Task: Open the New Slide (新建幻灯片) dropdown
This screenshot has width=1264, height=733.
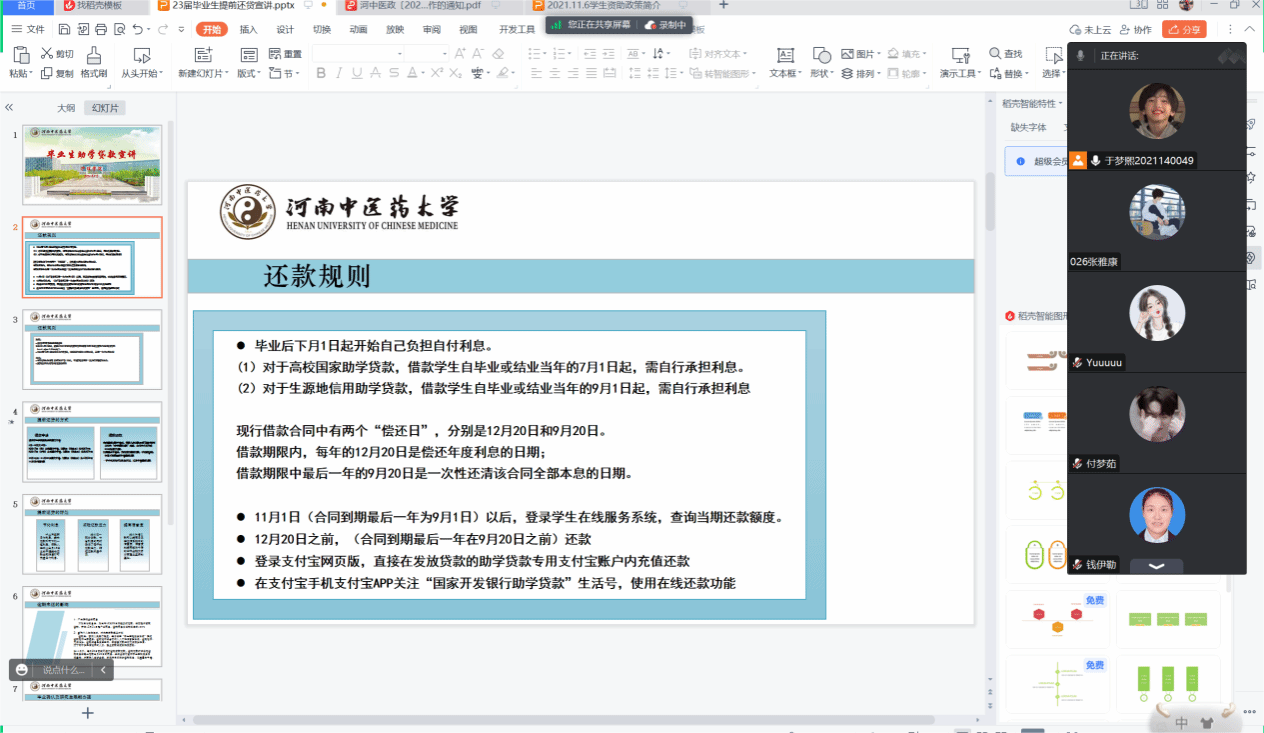Action: [204, 73]
